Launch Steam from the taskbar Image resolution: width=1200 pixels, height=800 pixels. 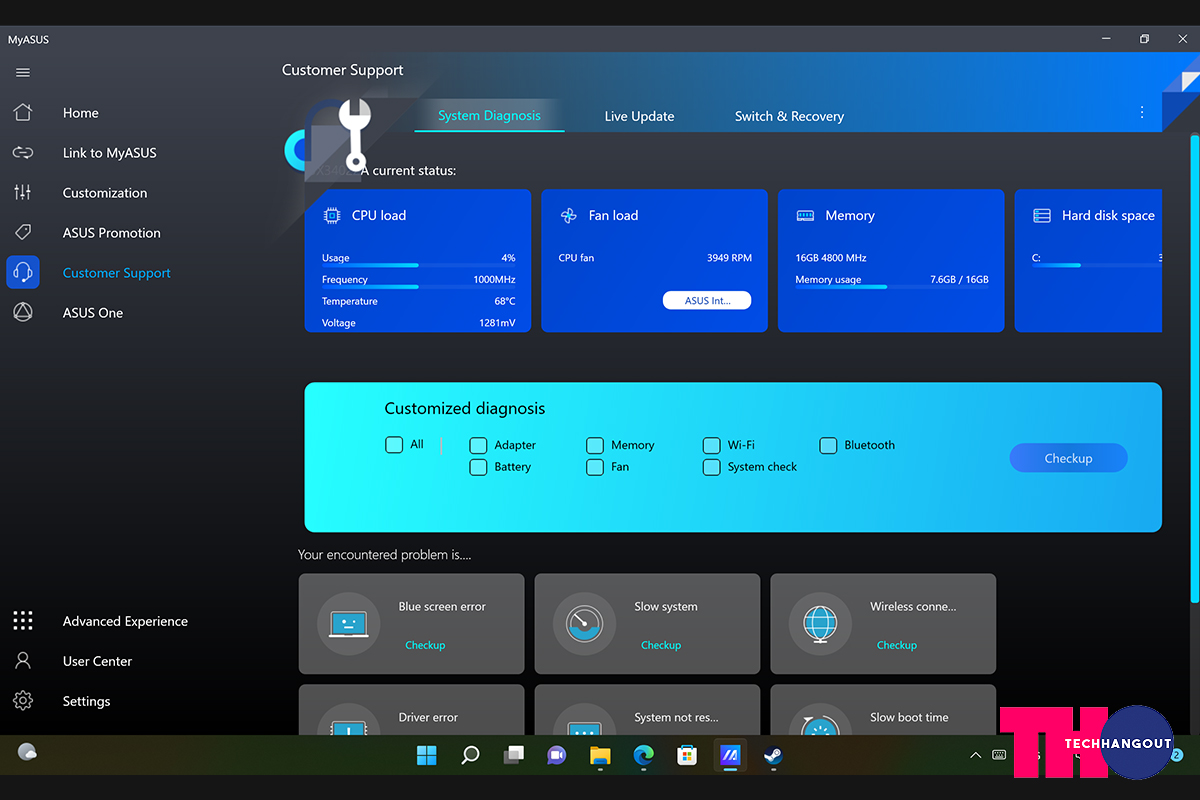coord(773,755)
